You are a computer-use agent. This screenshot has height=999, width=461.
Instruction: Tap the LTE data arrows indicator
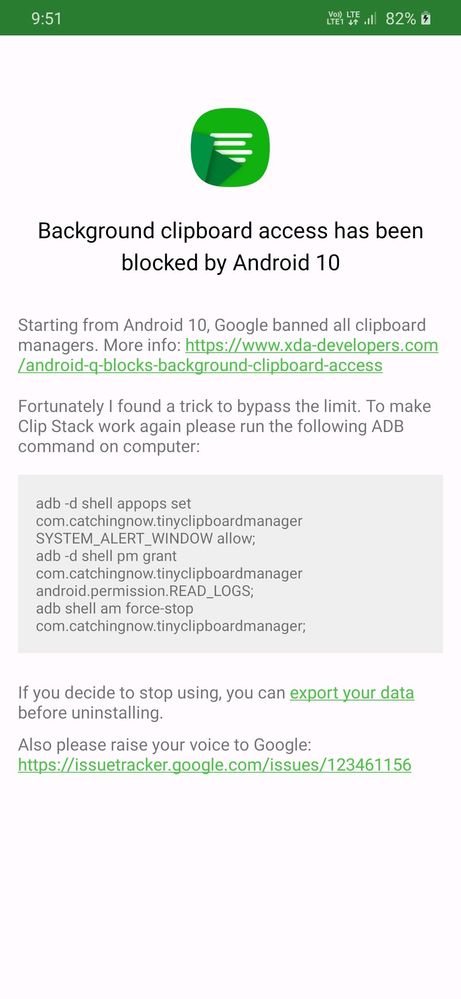(x=351, y=18)
